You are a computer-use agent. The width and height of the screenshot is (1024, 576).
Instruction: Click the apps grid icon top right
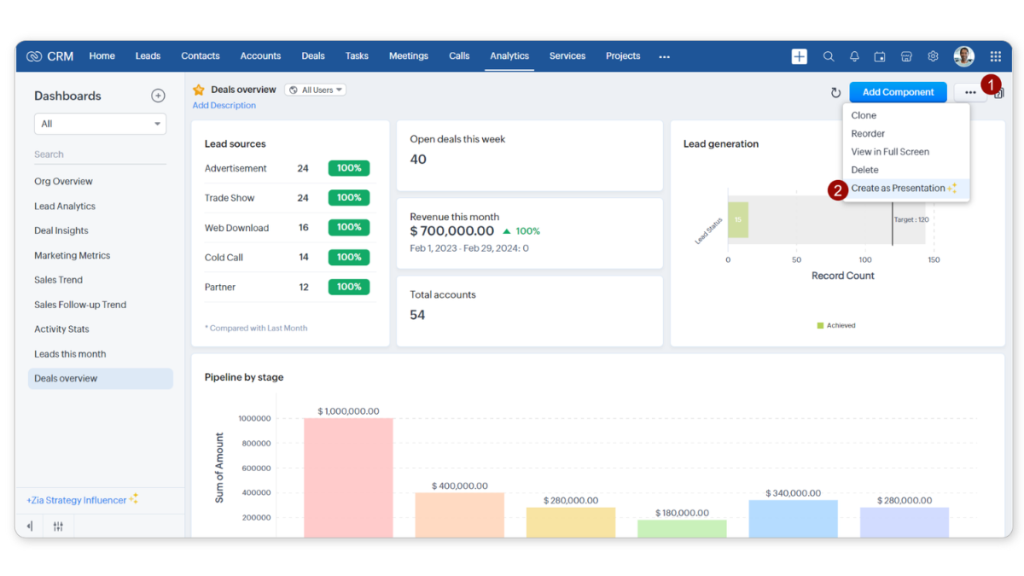pos(995,56)
